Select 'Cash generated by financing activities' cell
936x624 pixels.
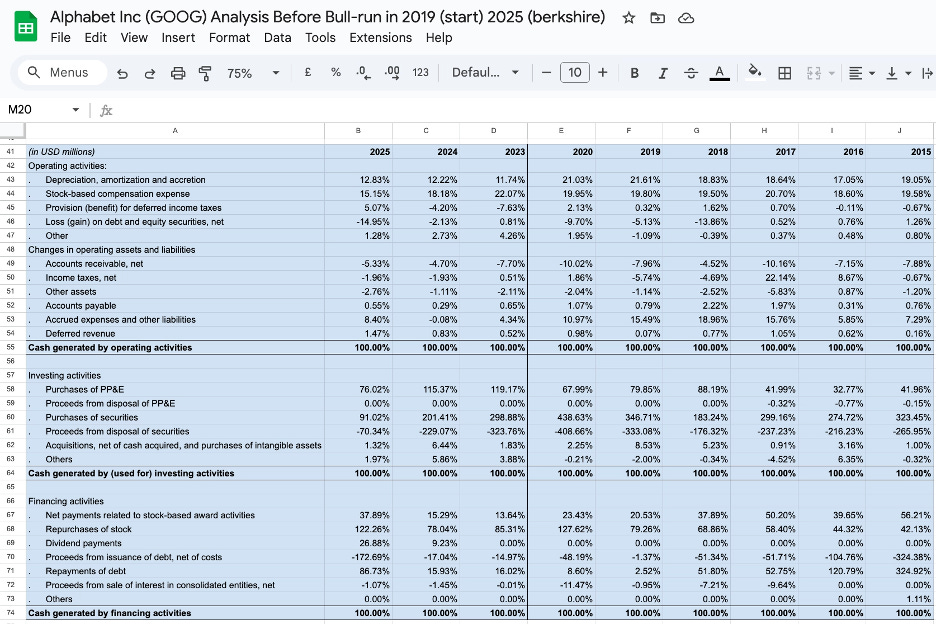pyautogui.click(x=175, y=613)
